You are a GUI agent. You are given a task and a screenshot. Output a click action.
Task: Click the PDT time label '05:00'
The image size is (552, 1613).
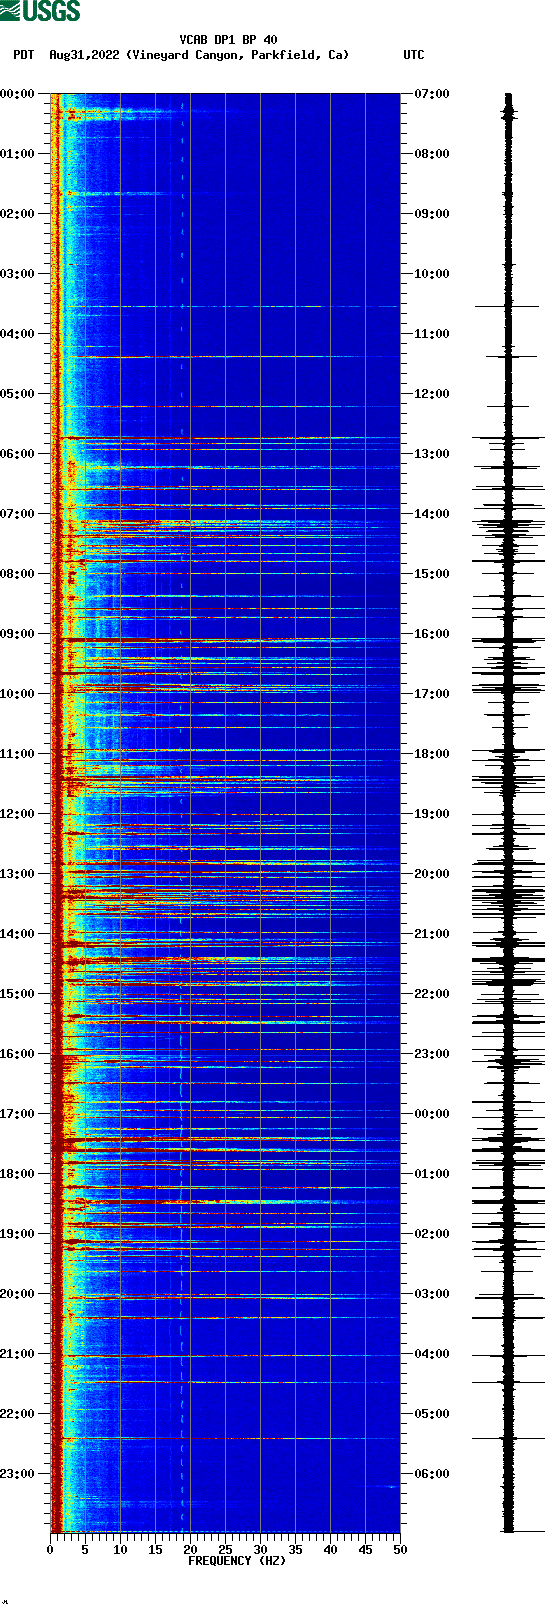(x=17, y=394)
